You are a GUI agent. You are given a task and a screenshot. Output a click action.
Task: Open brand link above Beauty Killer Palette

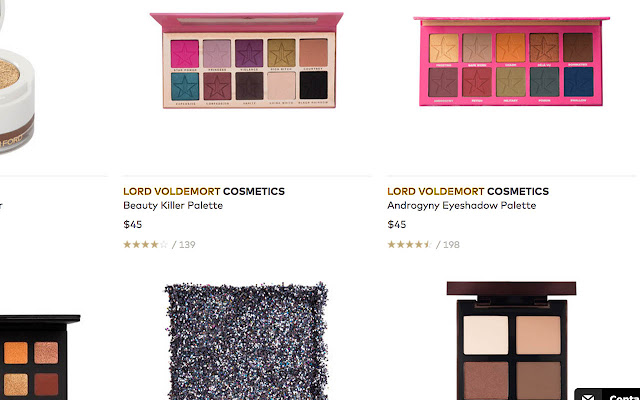coord(204,191)
